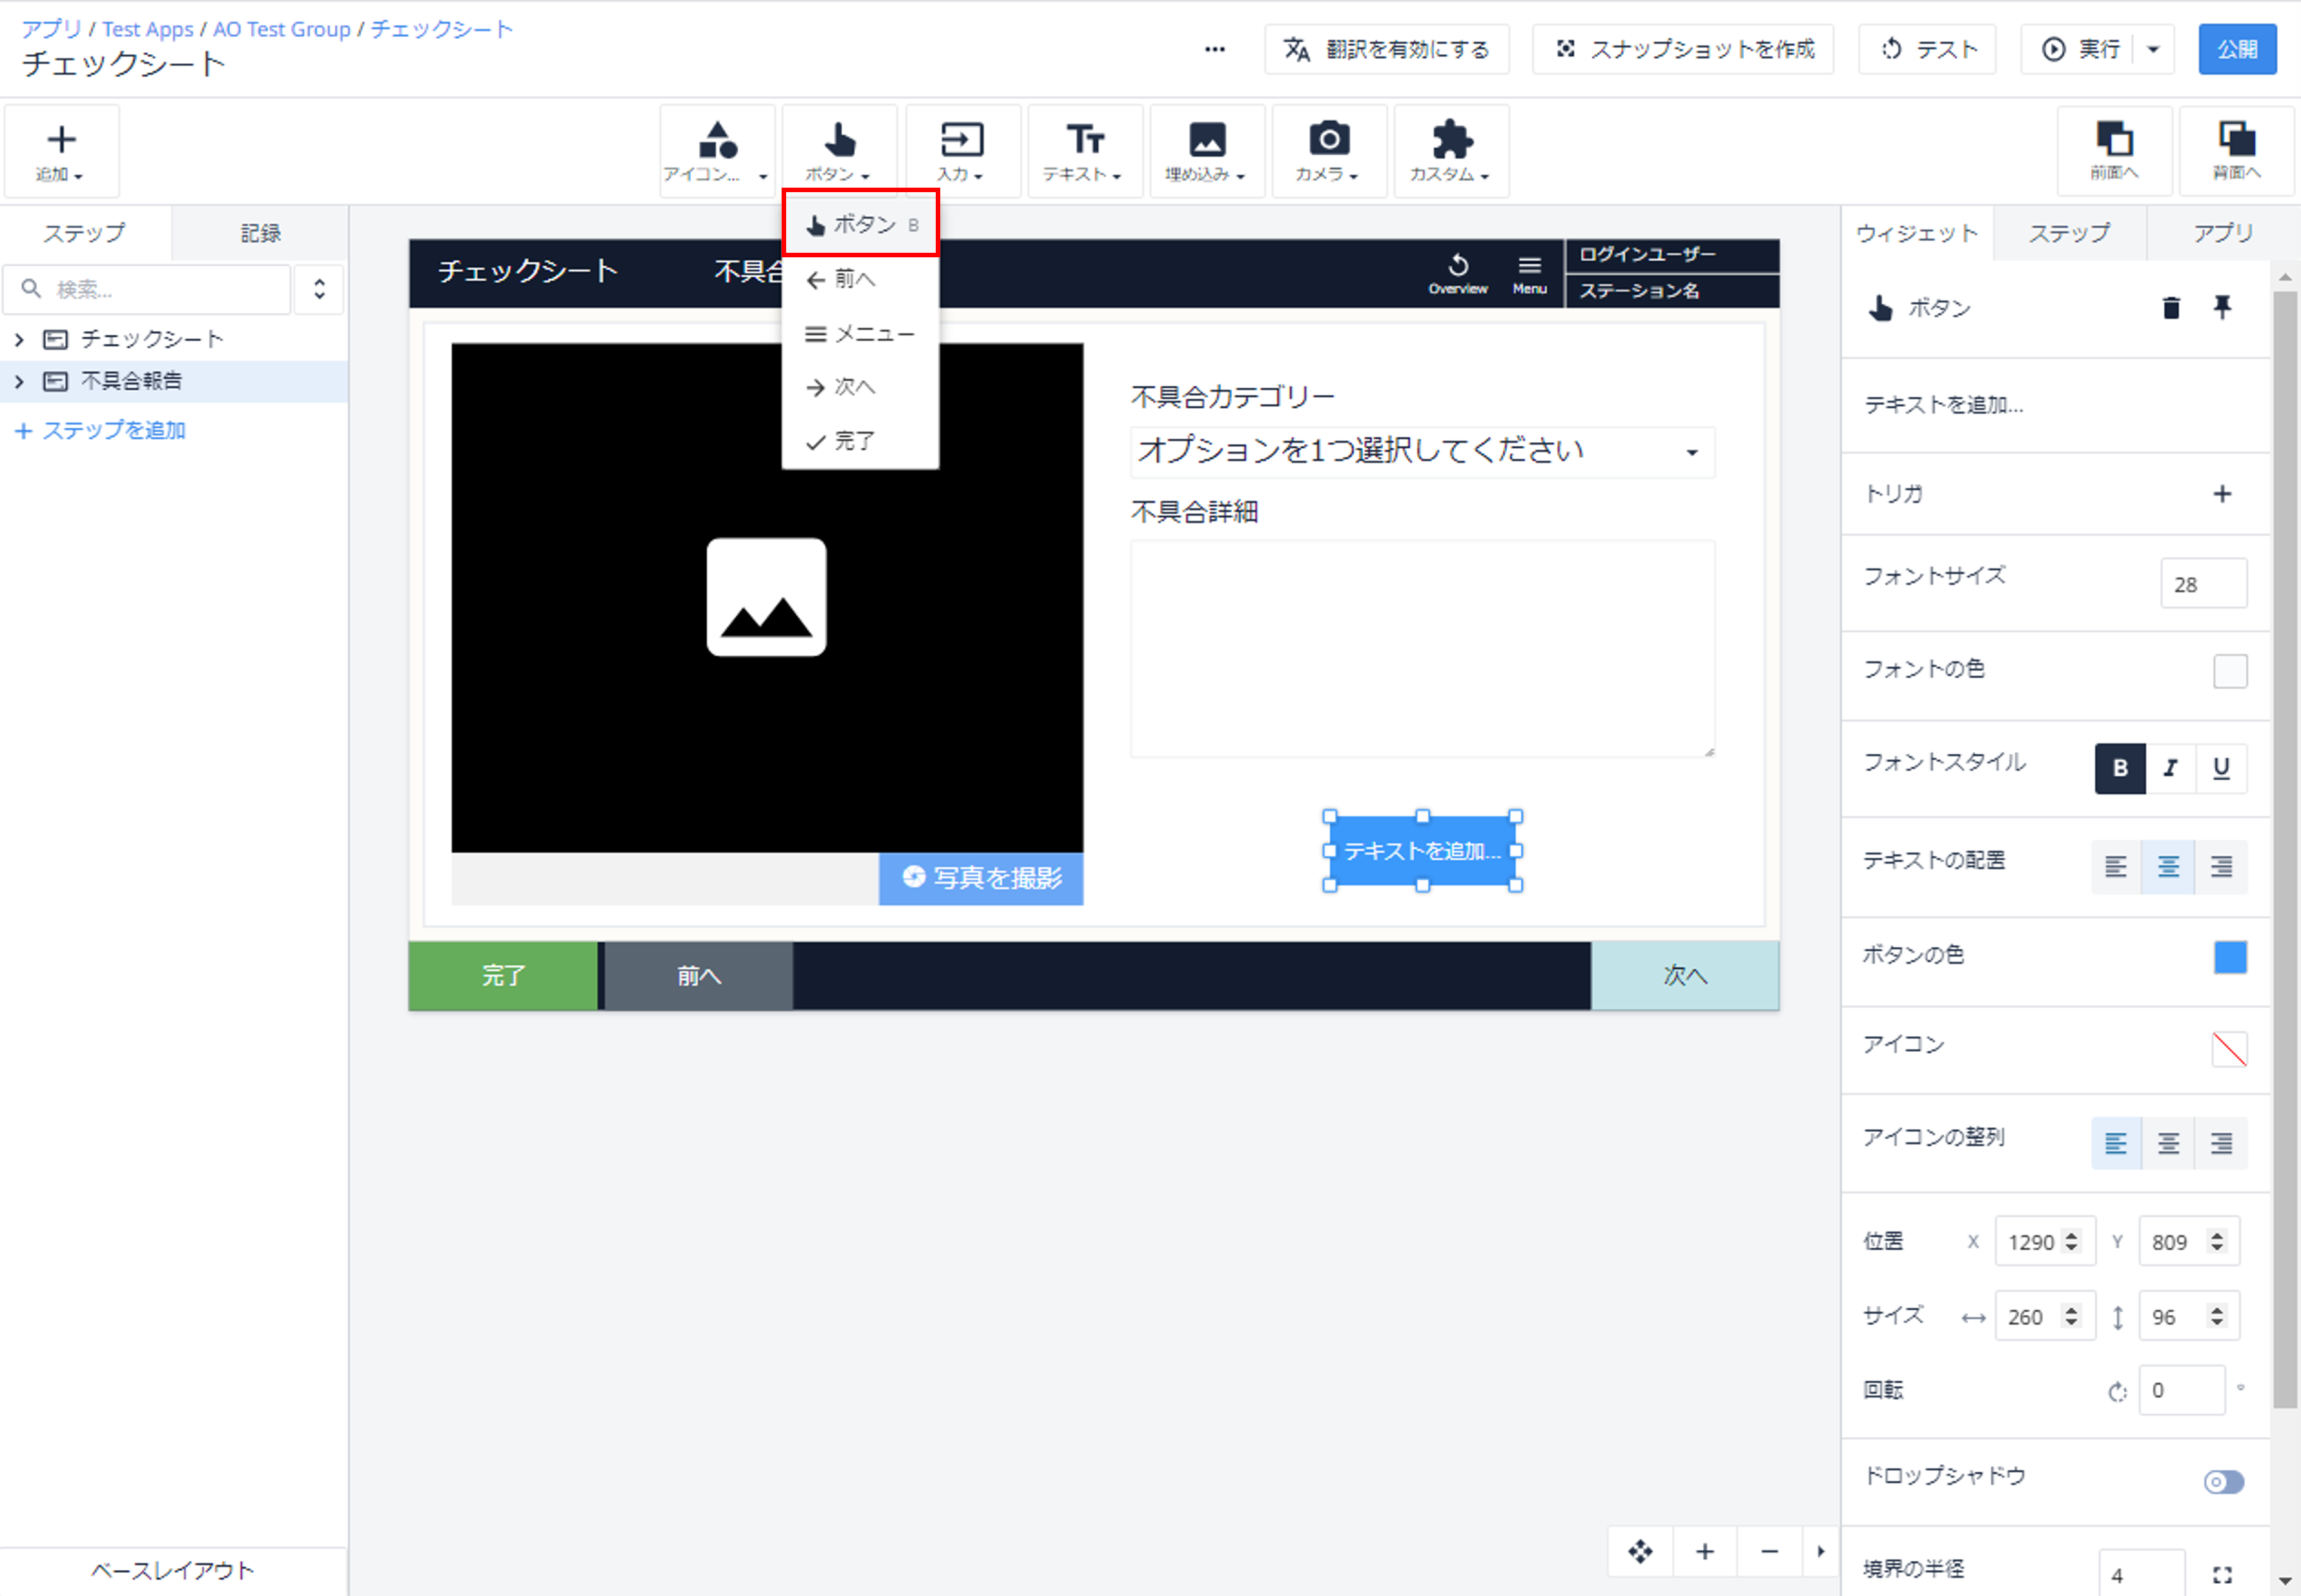Toggle bold font style button

2120,768
